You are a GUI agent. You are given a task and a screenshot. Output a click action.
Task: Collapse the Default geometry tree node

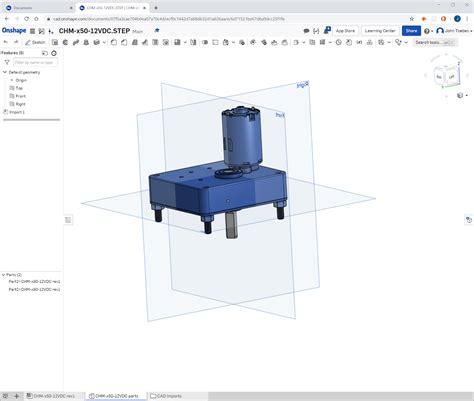click(5, 72)
